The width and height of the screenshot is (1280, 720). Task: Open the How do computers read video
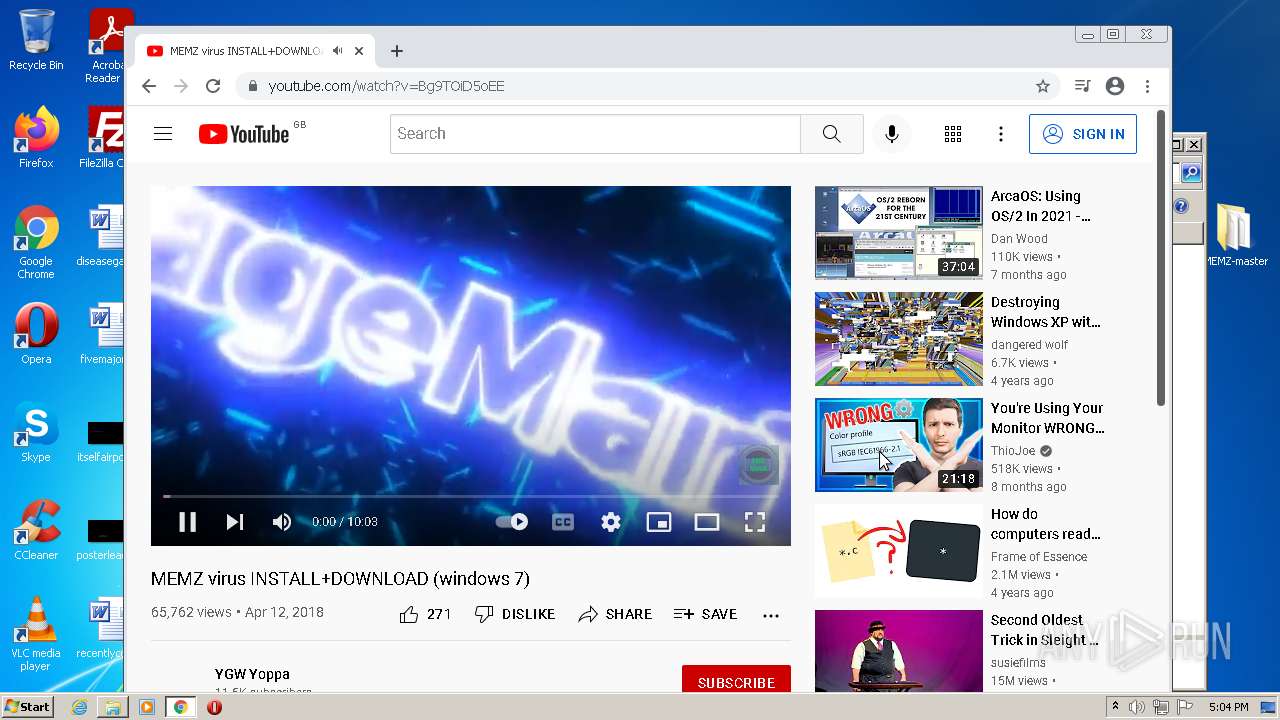point(899,551)
